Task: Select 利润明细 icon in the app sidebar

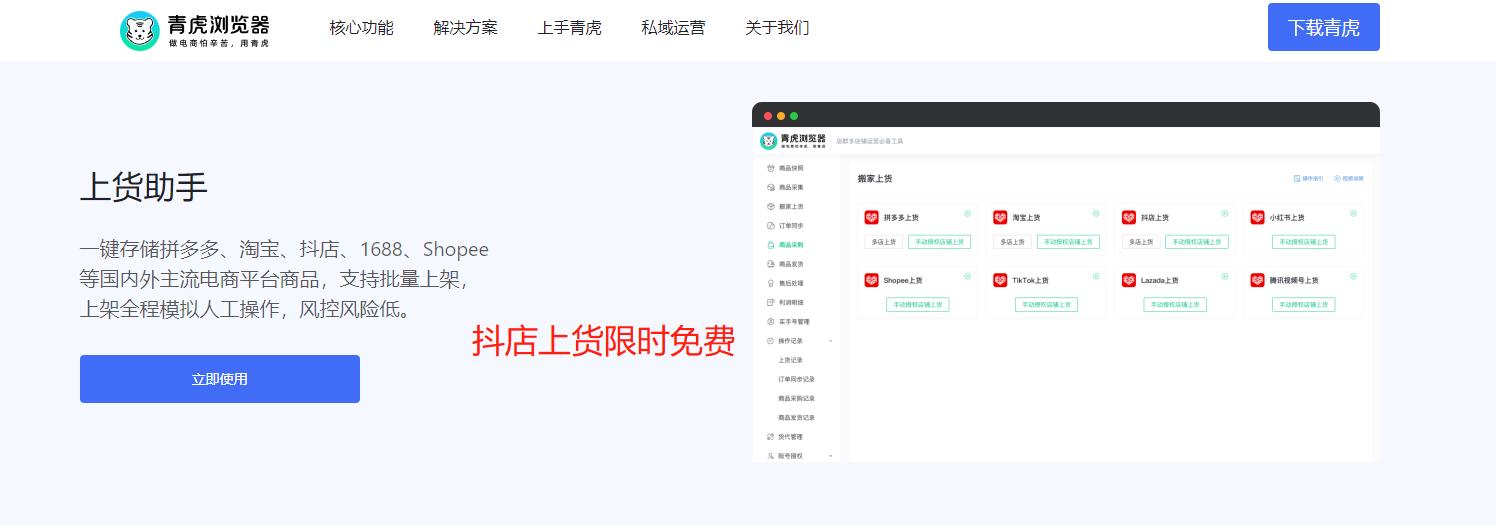Action: [x=770, y=302]
